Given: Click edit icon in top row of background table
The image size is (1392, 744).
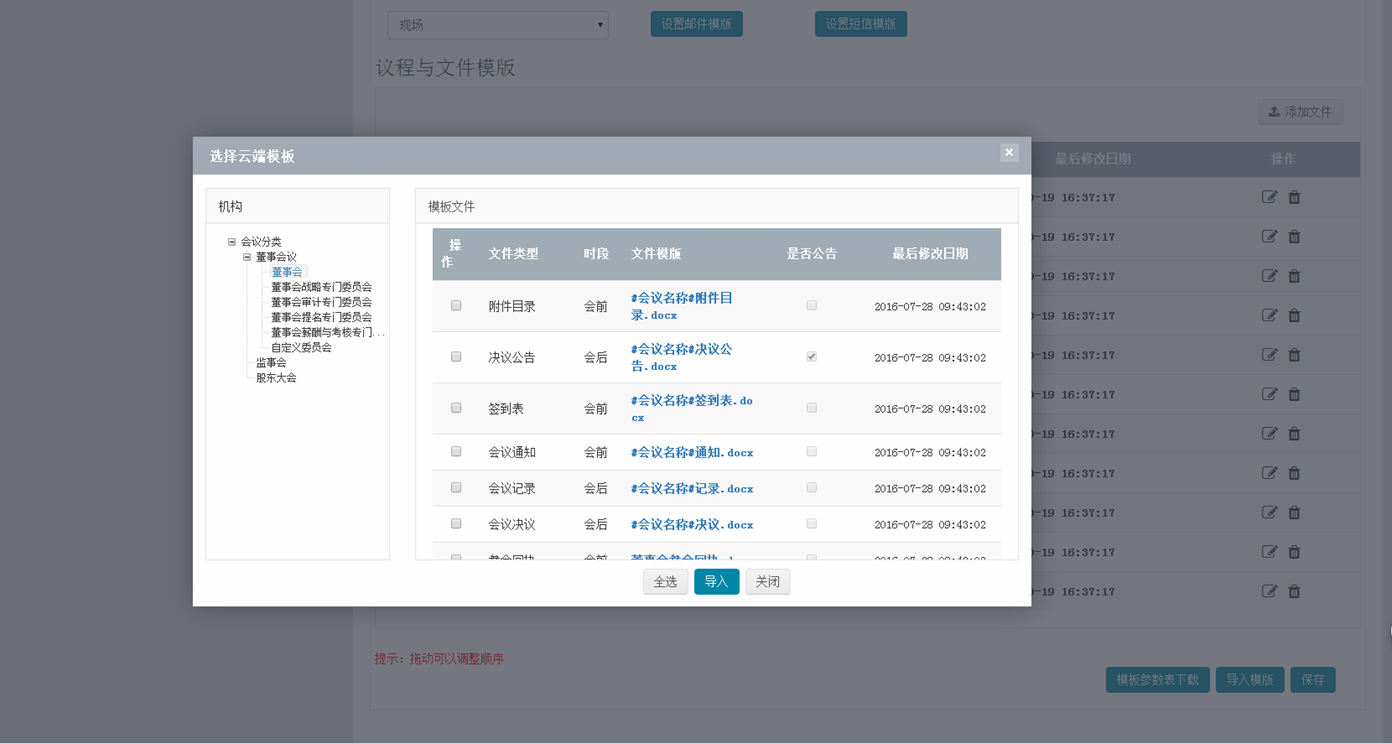Looking at the screenshot, I should (x=1270, y=197).
